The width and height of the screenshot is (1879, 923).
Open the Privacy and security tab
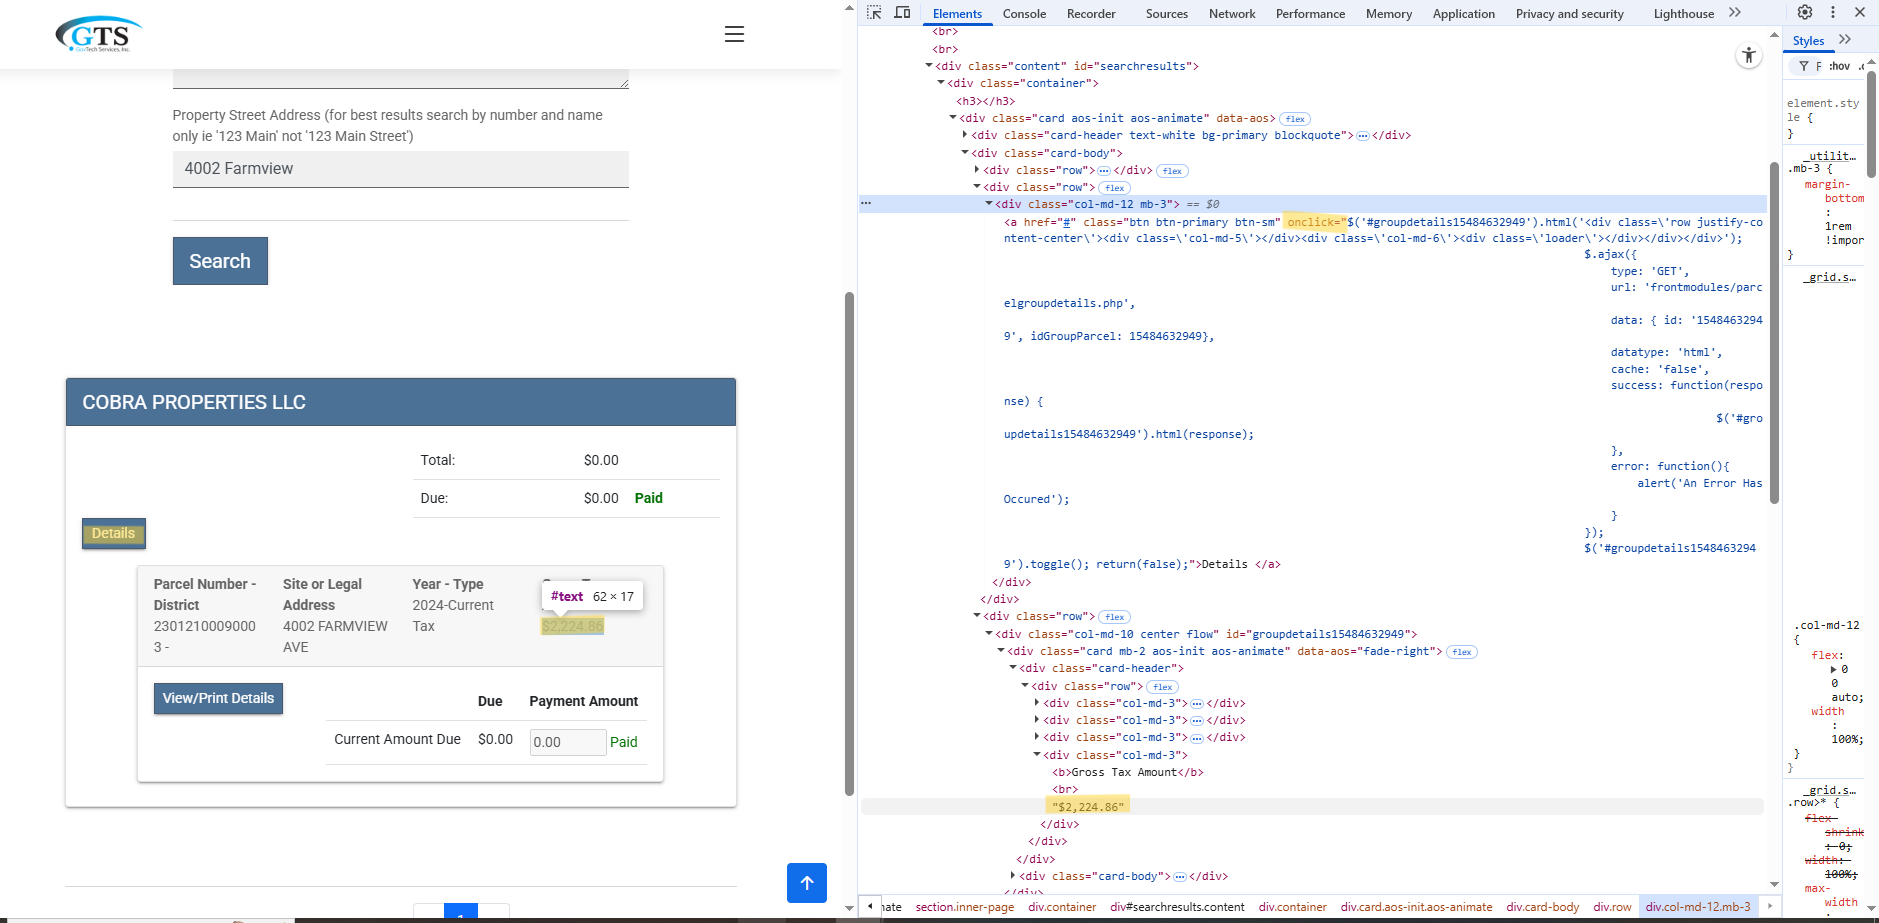[x=1570, y=14]
